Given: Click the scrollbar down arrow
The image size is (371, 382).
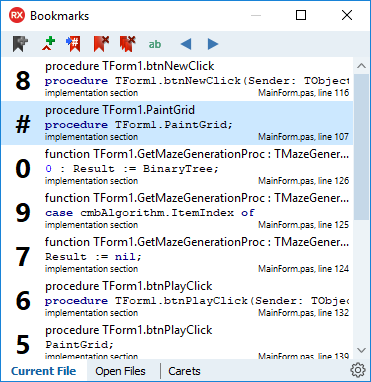Looking at the screenshot, I should point(361,350).
